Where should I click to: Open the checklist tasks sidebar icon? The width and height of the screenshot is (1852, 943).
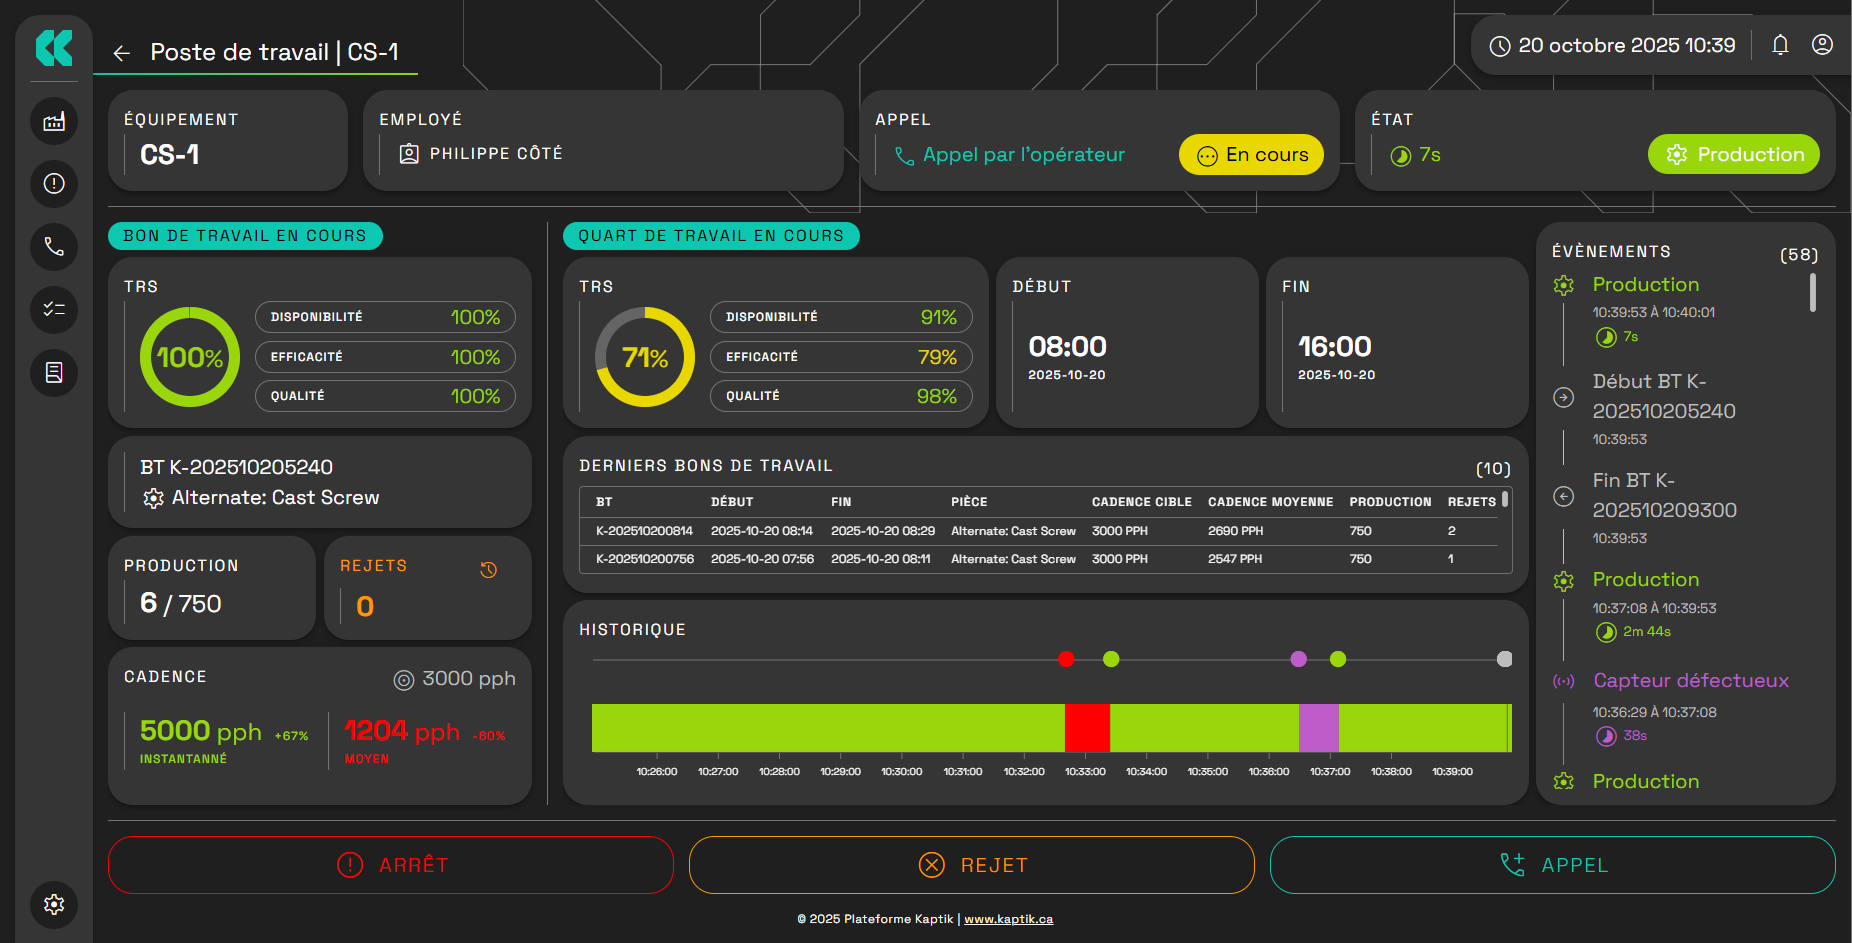click(x=54, y=310)
